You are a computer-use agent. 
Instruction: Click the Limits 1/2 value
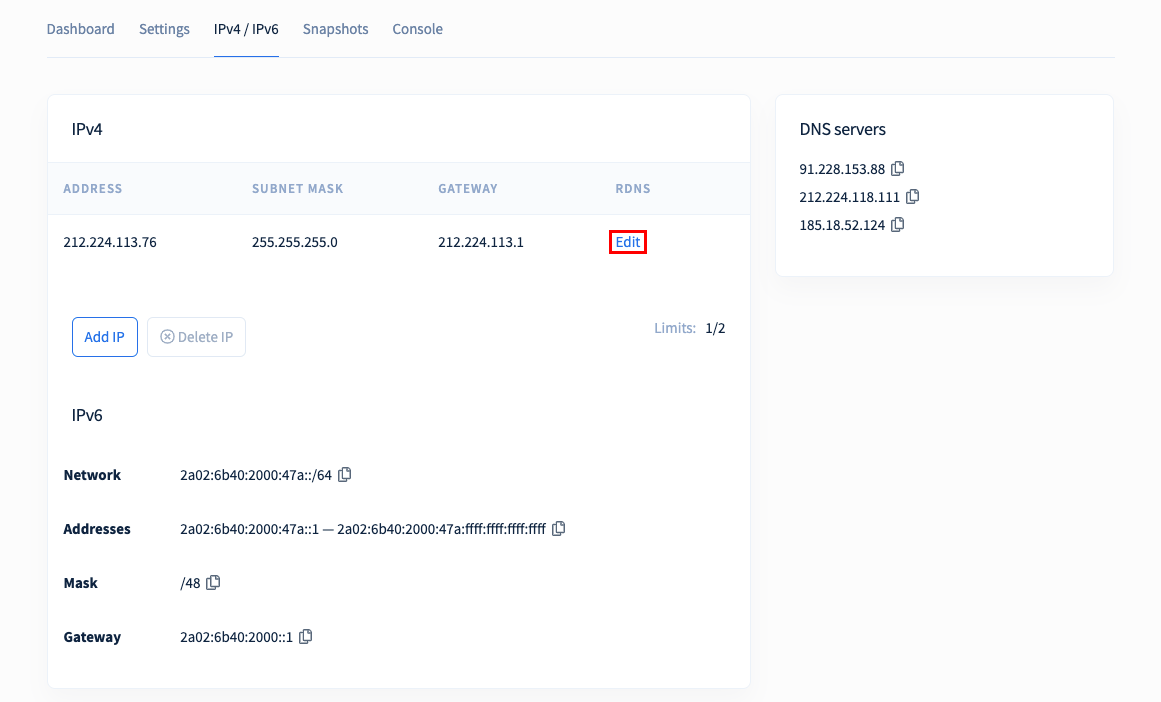point(715,328)
